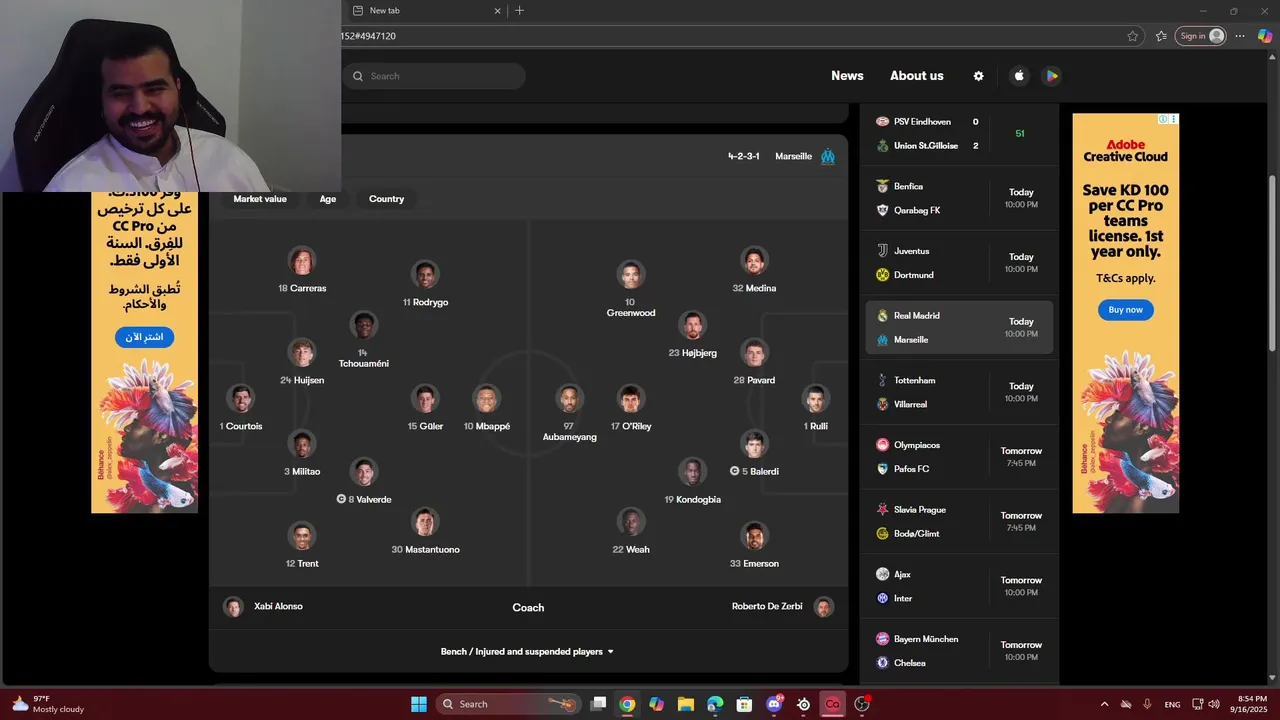Click Courtois goalkeeper player photo
Image resolution: width=1280 pixels, height=720 pixels.
(241, 399)
